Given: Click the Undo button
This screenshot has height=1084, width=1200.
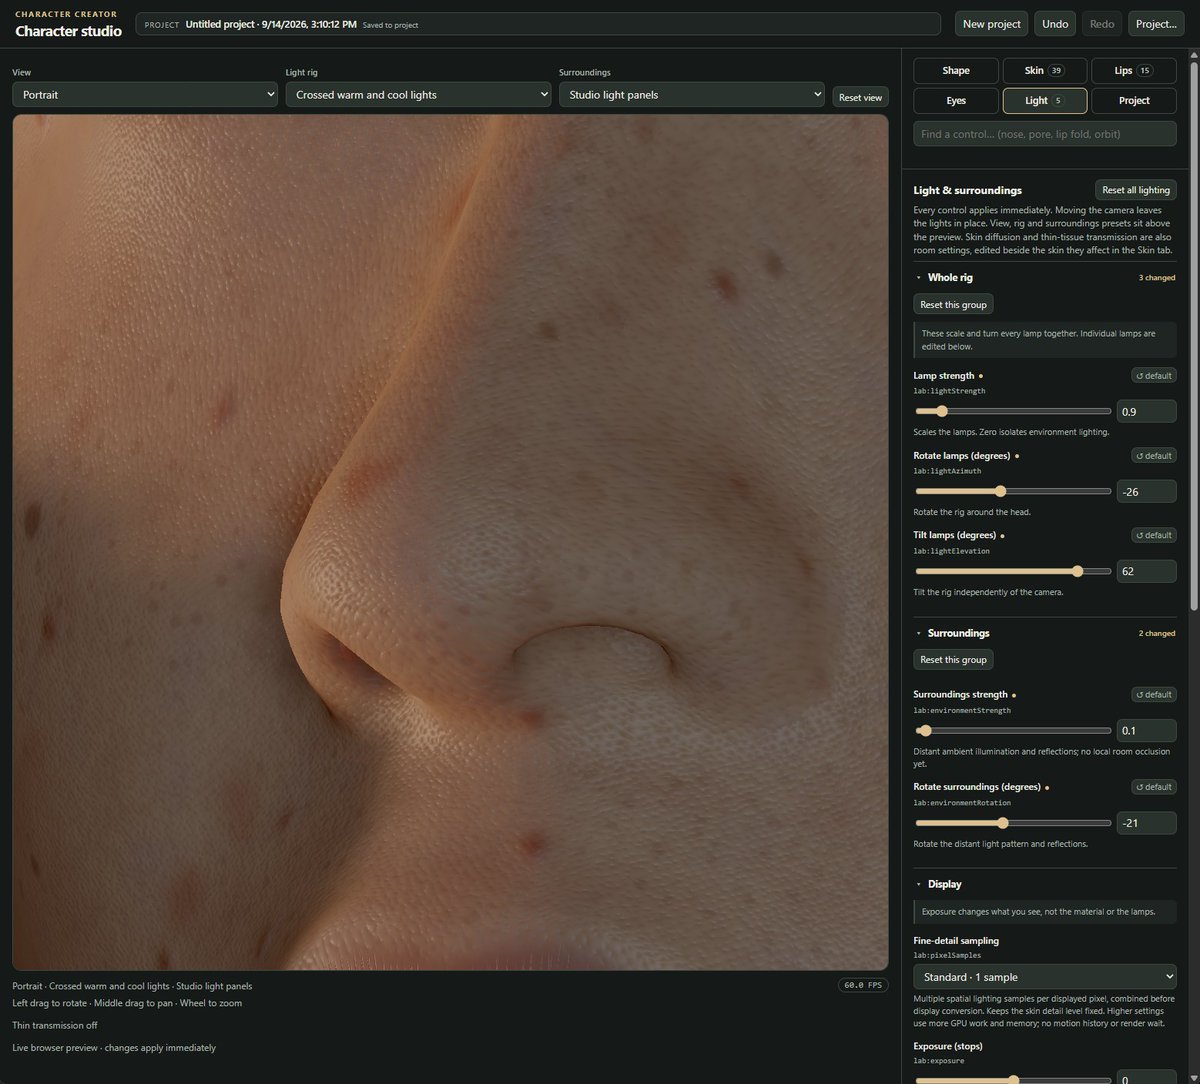Looking at the screenshot, I should [1055, 24].
